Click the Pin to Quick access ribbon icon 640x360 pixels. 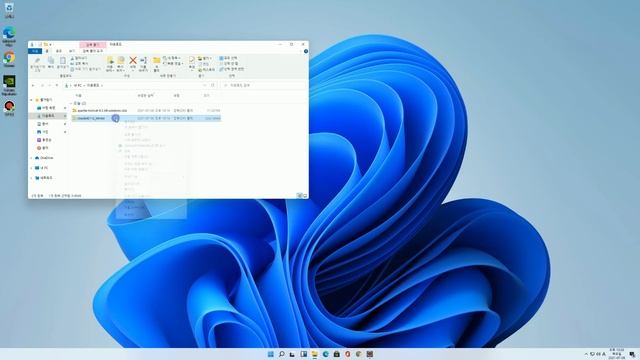click(37, 64)
